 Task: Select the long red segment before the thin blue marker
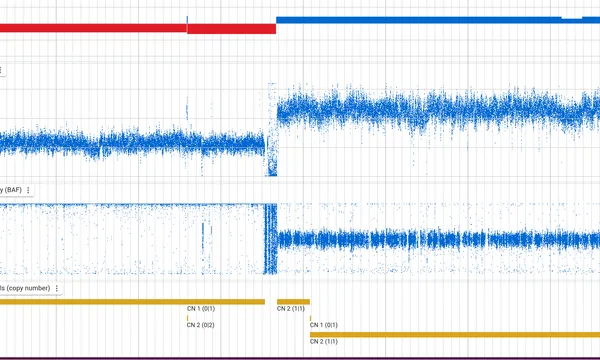[x=93, y=28]
